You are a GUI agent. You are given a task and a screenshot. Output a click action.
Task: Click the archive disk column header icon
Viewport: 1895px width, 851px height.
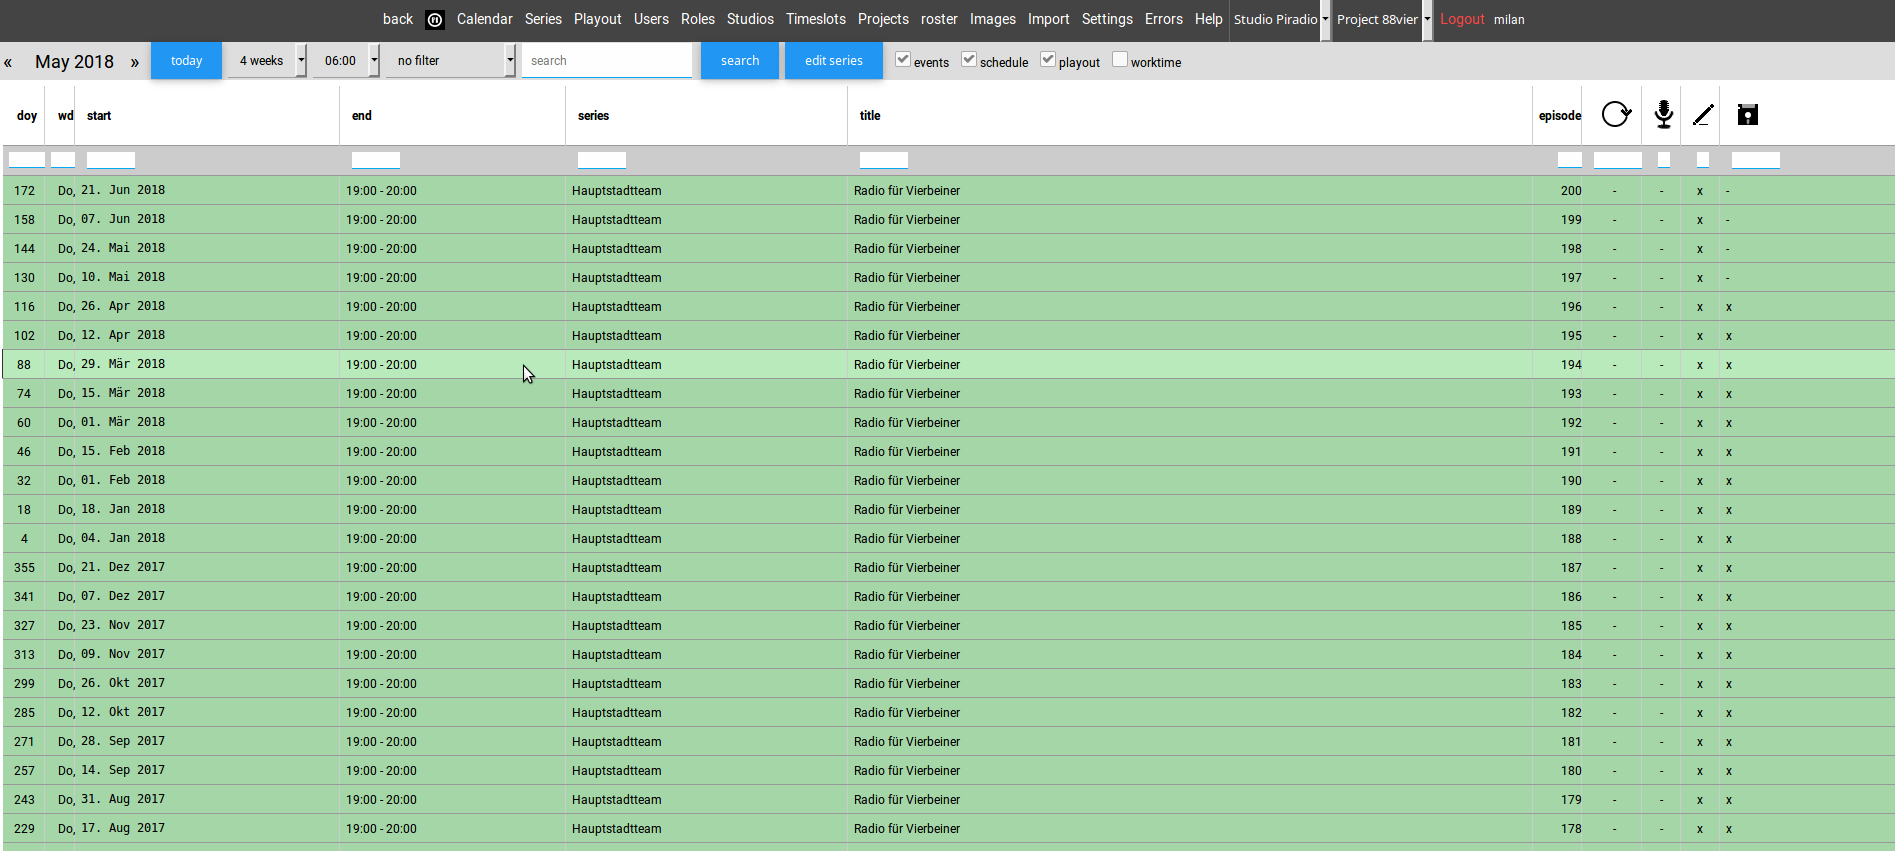coord(1747,115)
